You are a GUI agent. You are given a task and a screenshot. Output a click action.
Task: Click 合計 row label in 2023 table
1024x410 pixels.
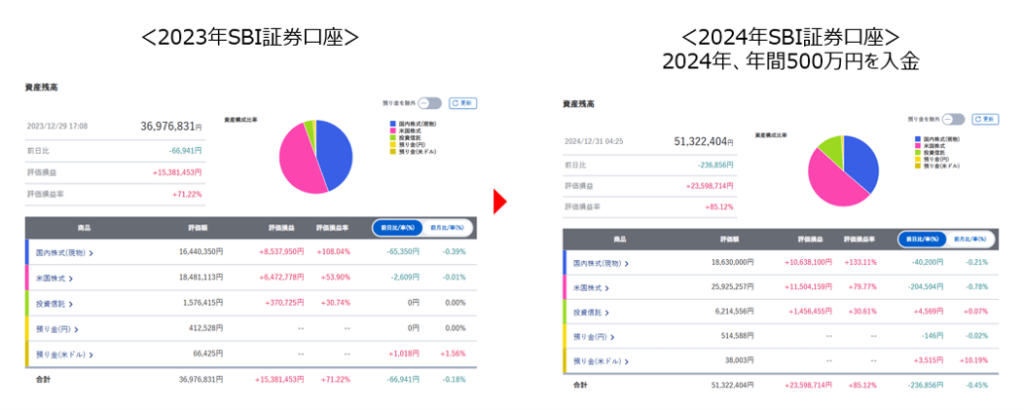point(43,379)
